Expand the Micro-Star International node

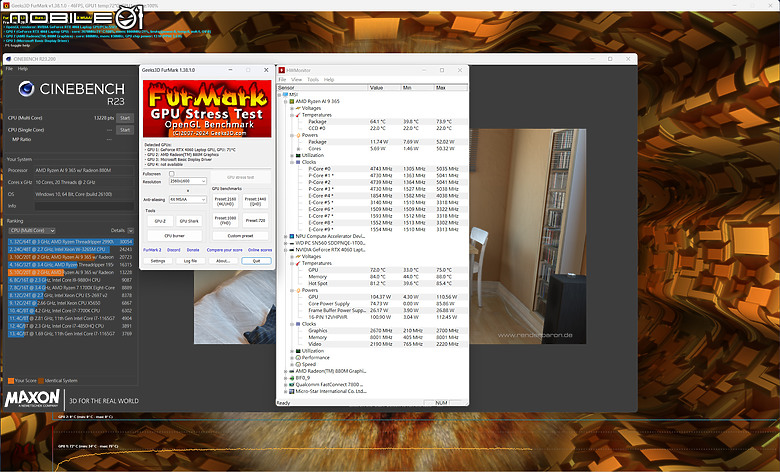pyautogui.click(x=286, y=392)
